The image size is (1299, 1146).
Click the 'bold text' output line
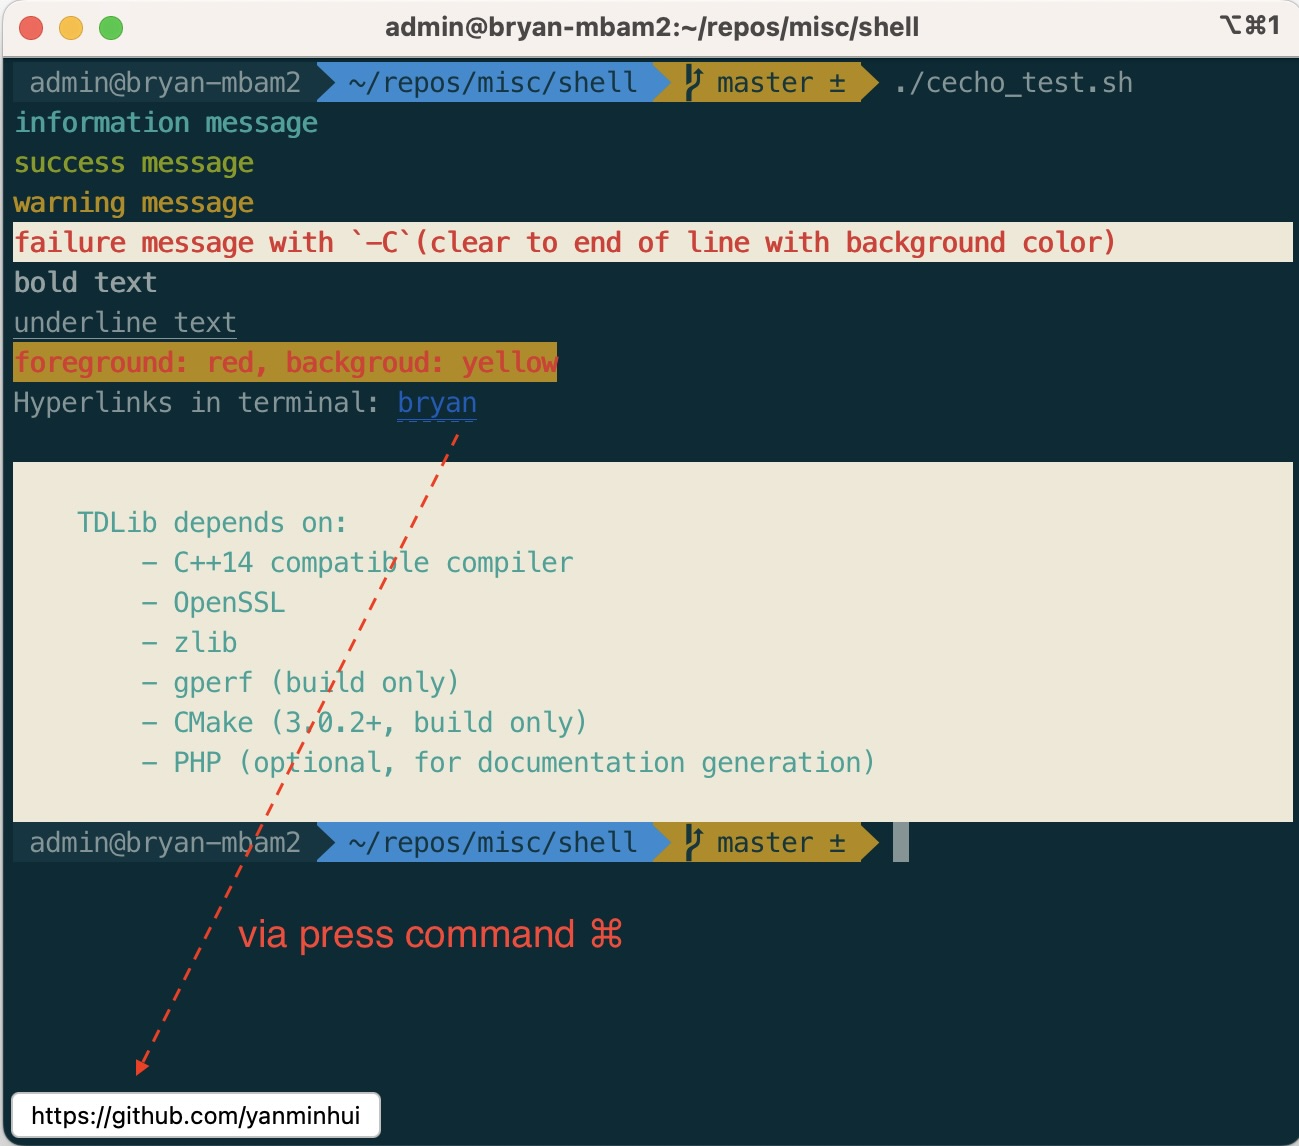86,283
